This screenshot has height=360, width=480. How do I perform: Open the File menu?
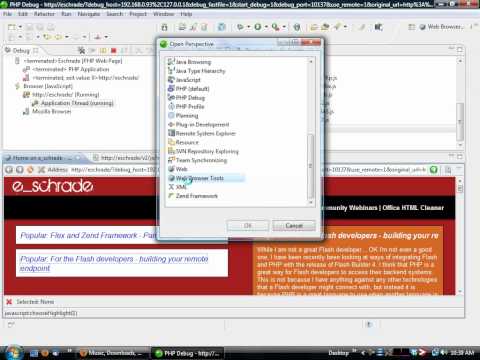tap(7, 14)
